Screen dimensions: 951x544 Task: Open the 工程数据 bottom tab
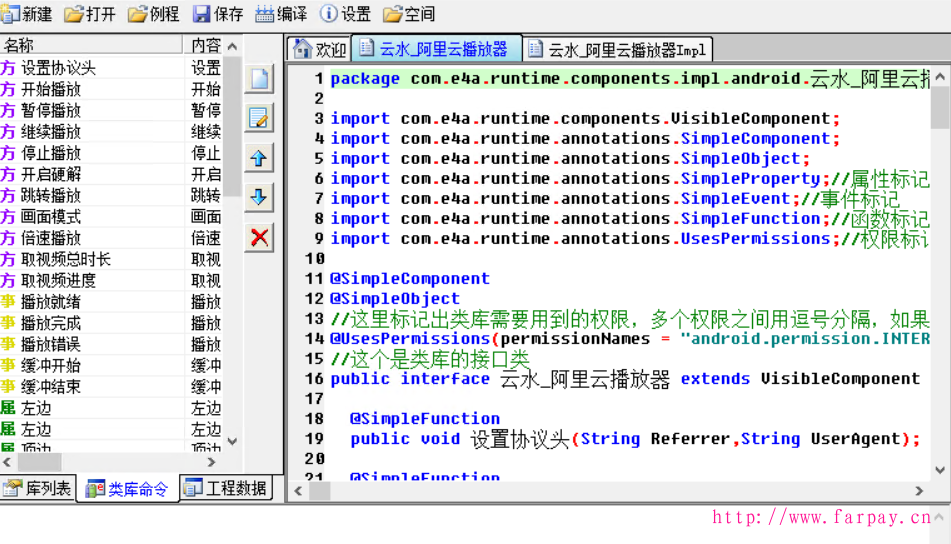[226, 488]
